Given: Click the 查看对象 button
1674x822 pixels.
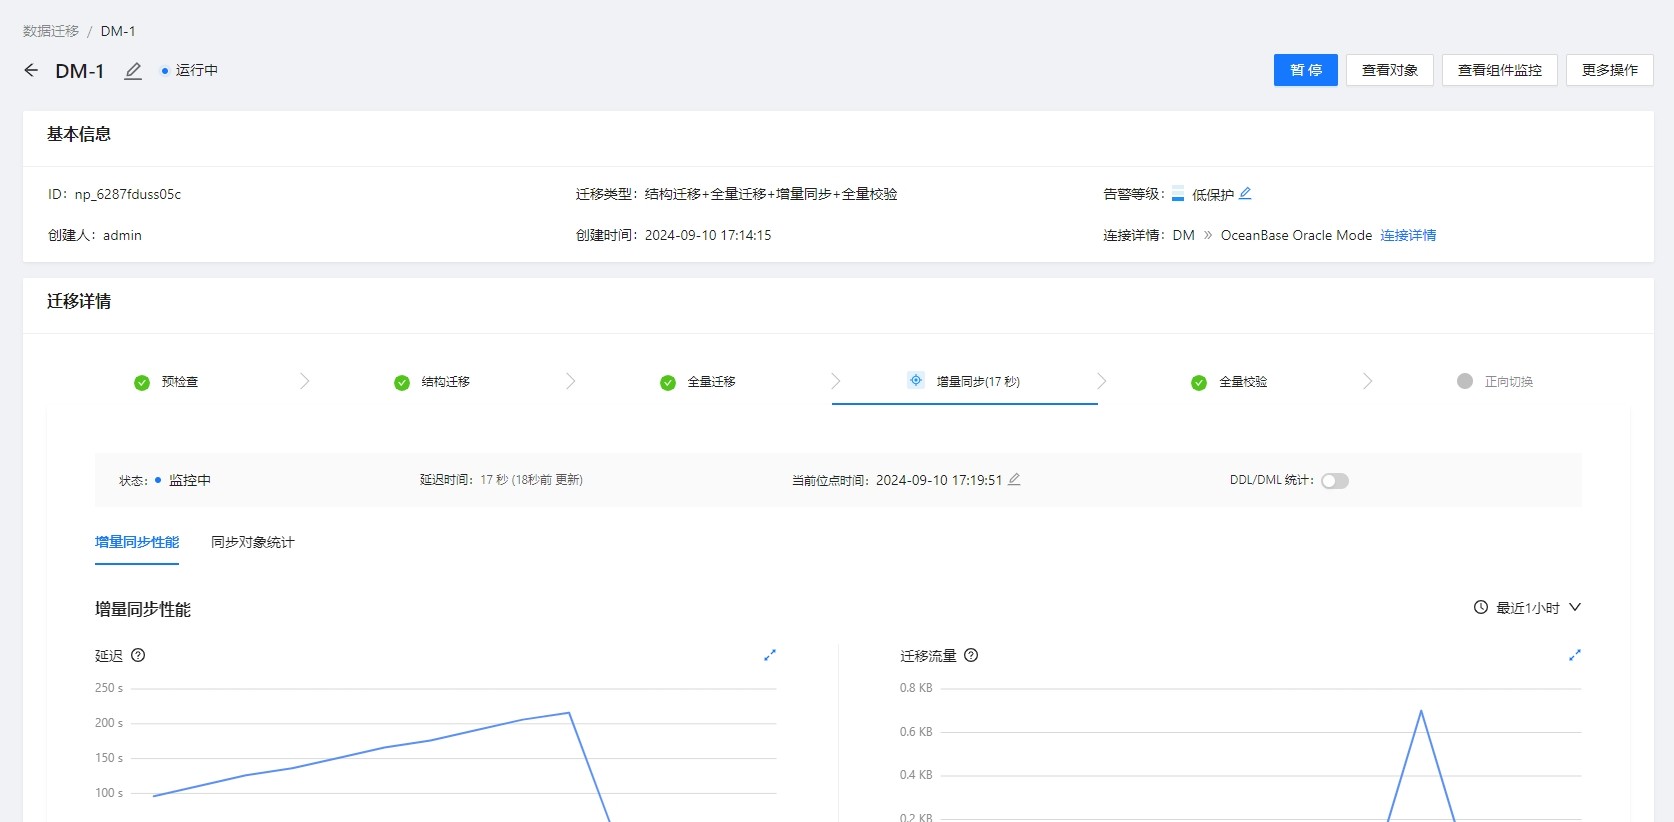Looking at the screenshot, I should tap(1389, 70).
